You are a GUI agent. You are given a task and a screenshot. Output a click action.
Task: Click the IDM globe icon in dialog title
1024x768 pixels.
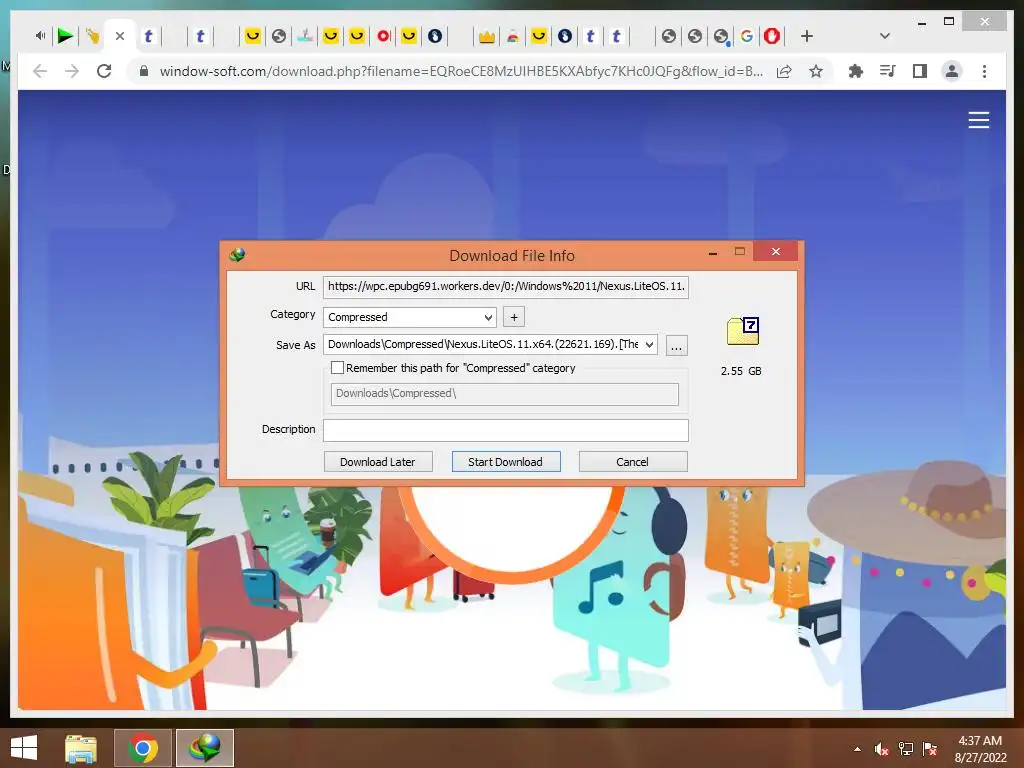pyautogui.click(x=237, y=255)
